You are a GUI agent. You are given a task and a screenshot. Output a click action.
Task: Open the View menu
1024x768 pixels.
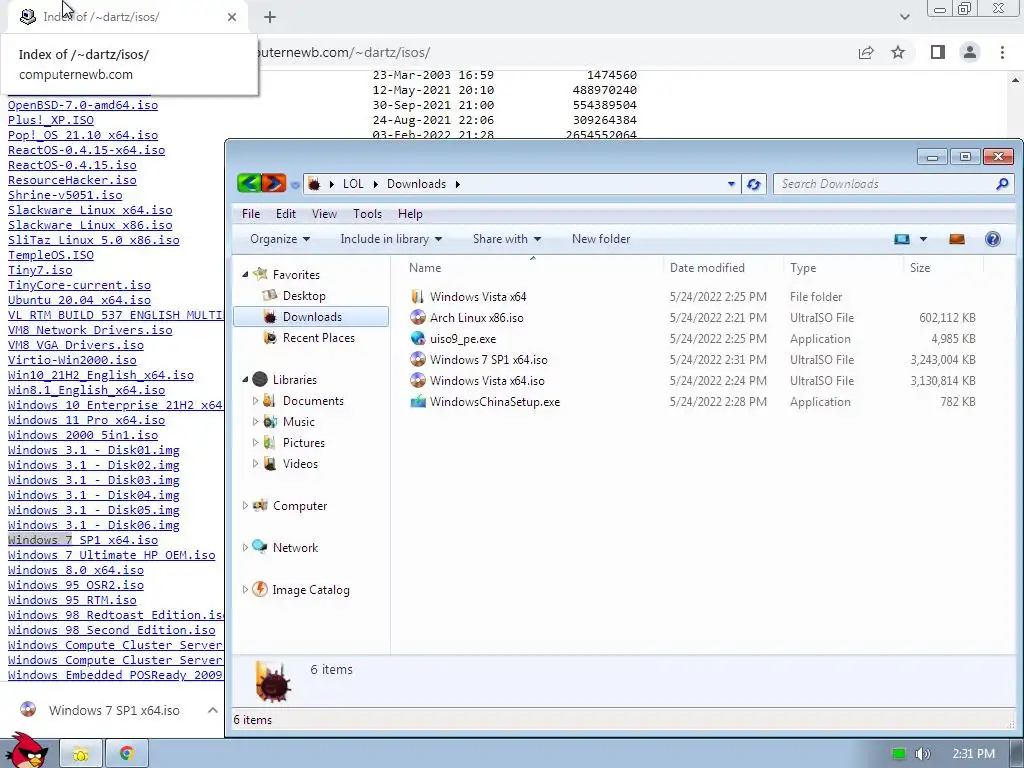click(325, 214)
